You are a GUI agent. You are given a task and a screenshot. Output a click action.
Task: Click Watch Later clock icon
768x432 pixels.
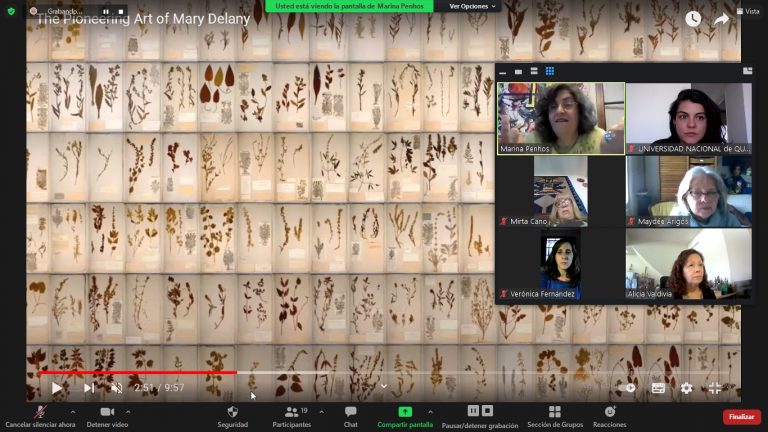click(693, 19)
